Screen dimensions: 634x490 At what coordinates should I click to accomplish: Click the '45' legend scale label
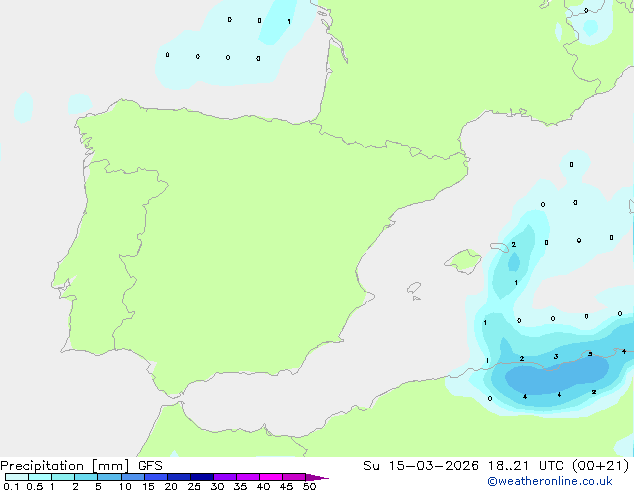coord(286,486)
